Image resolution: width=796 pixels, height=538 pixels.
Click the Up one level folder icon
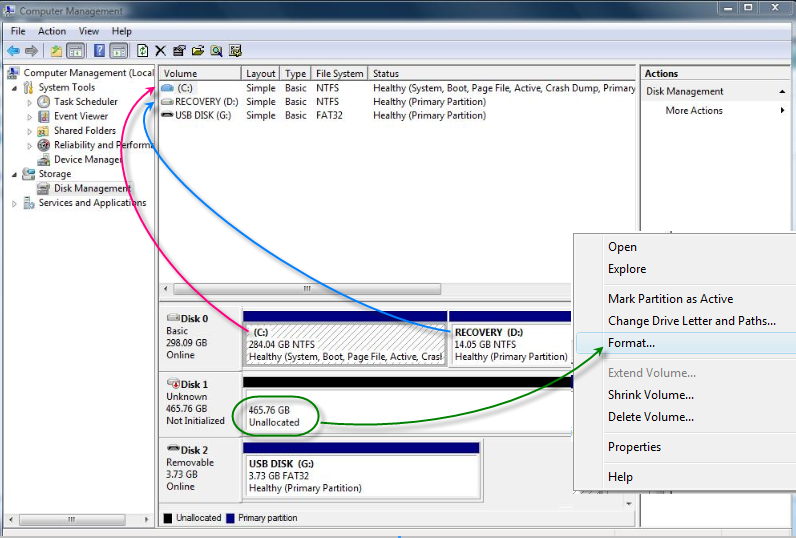point(56,51)
